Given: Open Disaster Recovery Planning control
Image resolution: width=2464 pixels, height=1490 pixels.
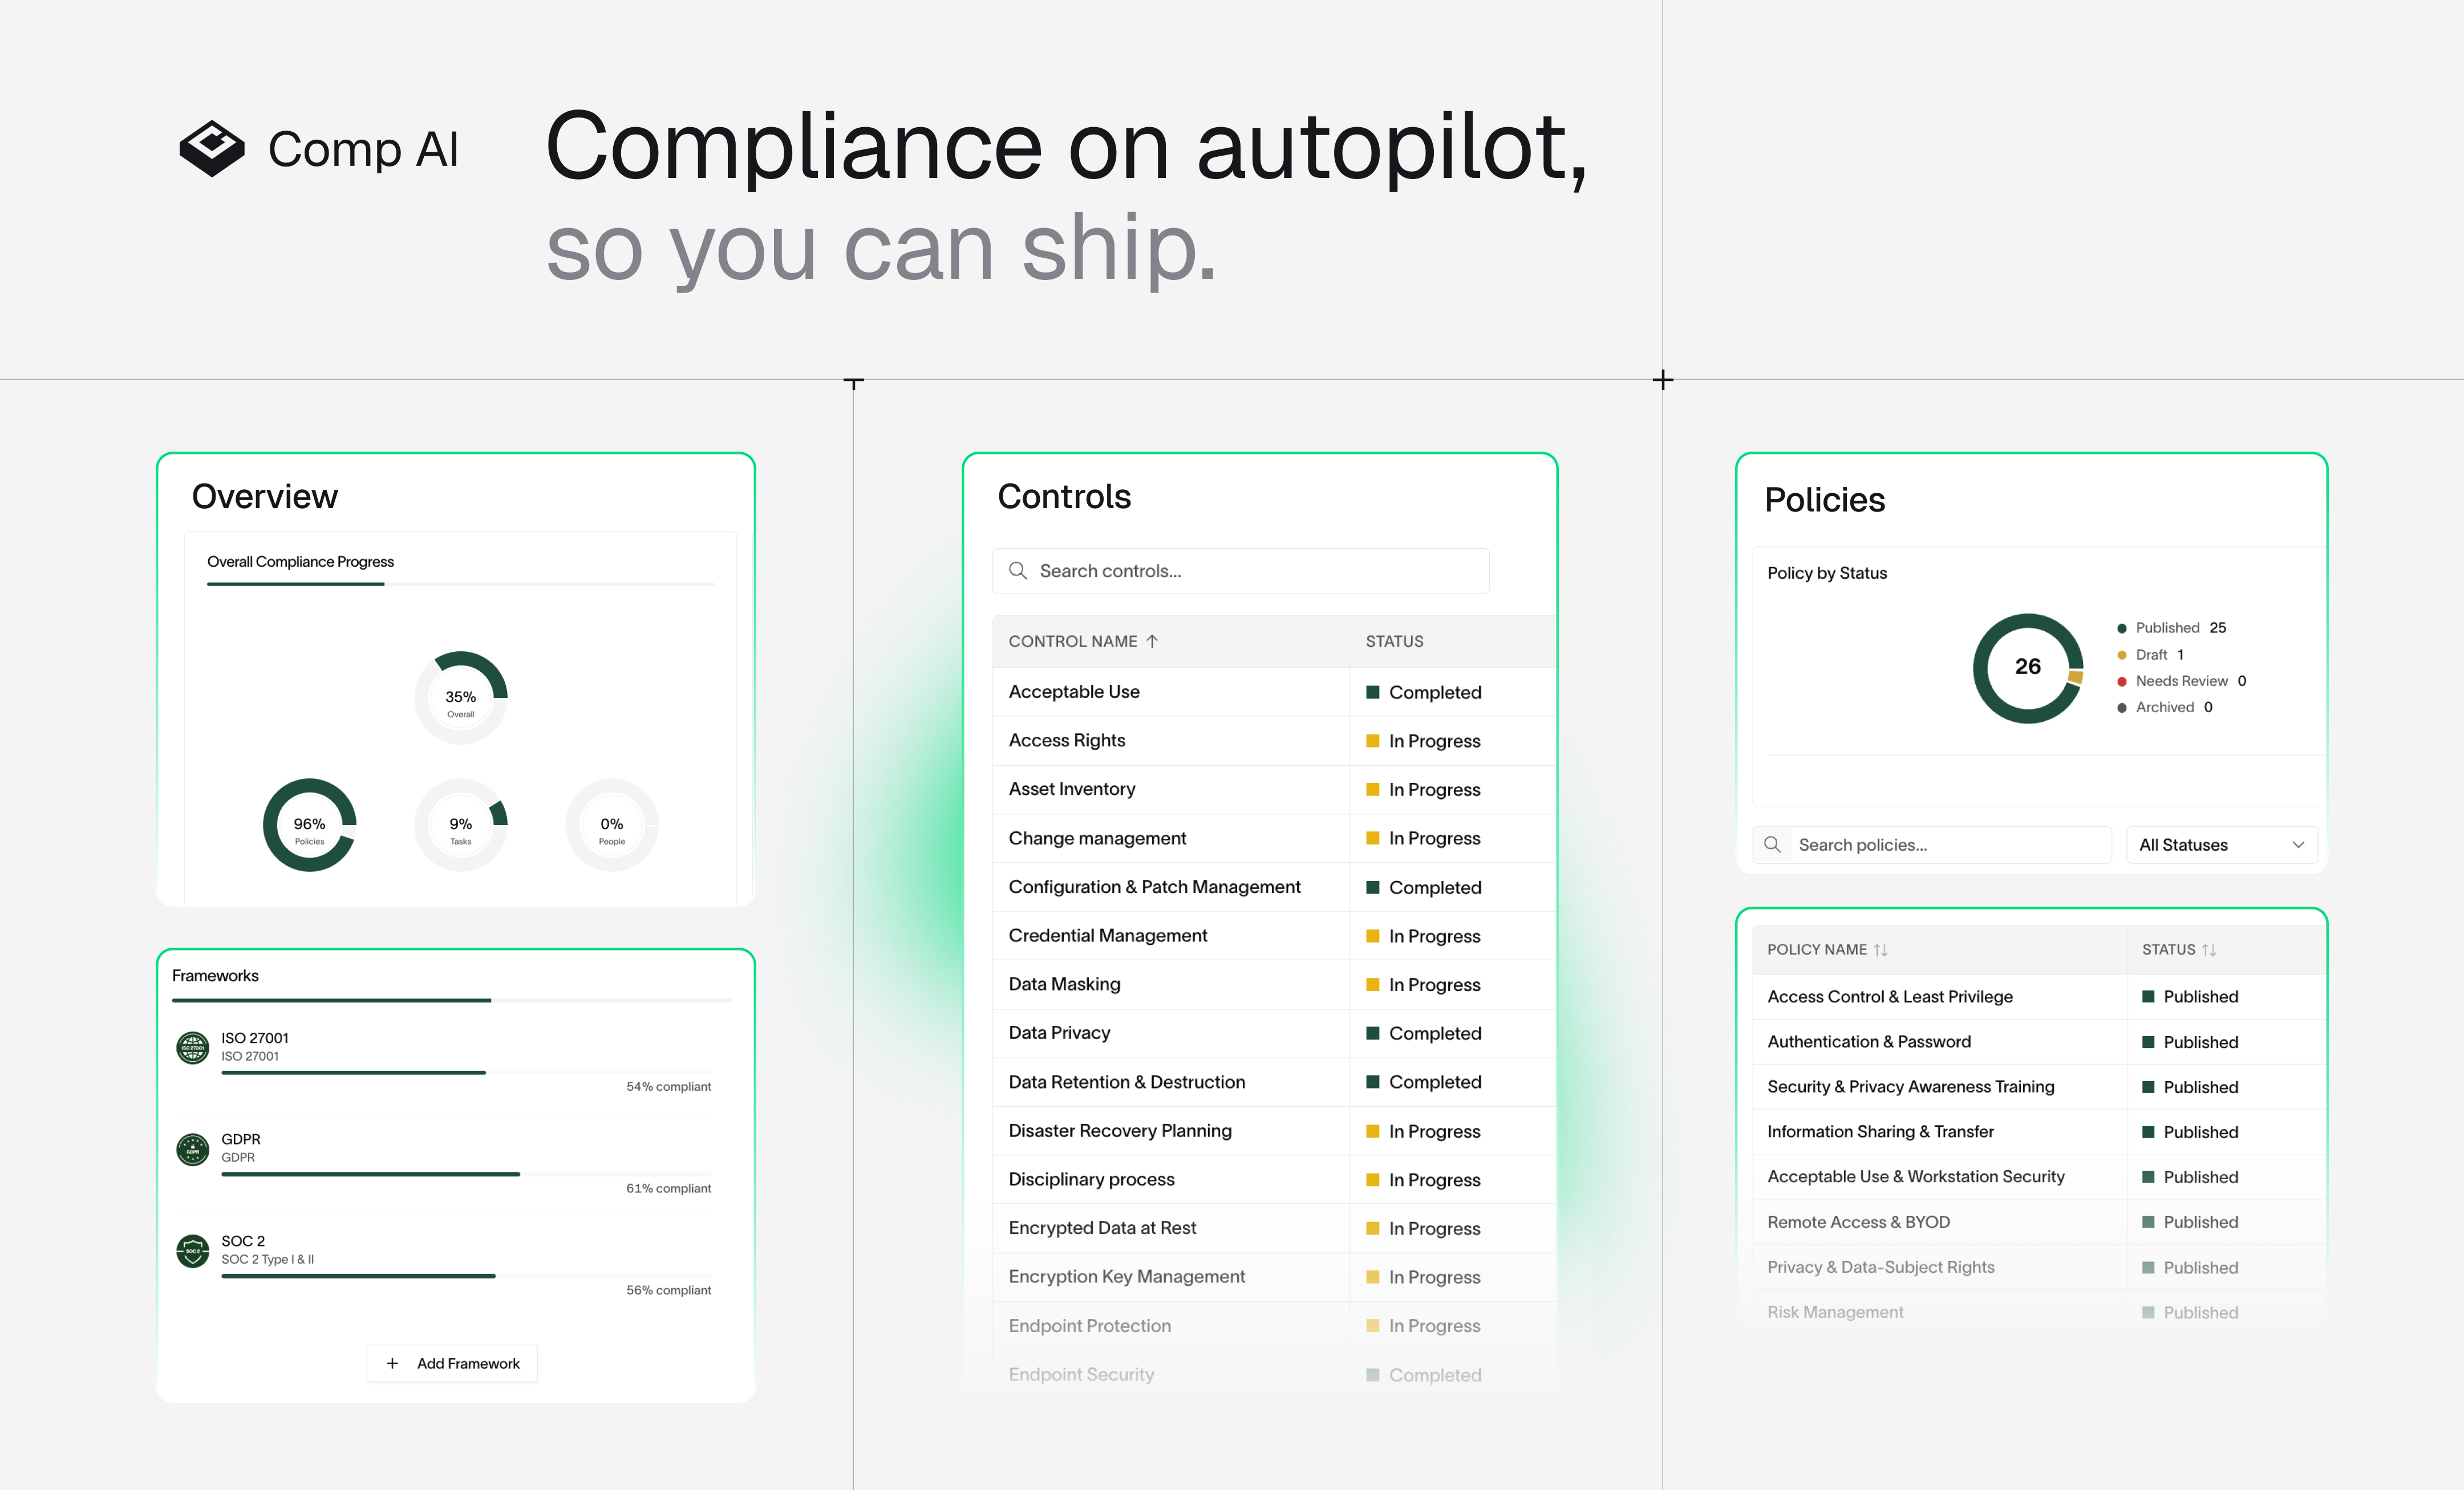Looking at the screenshot, I should click(x=1120, y=1130).
